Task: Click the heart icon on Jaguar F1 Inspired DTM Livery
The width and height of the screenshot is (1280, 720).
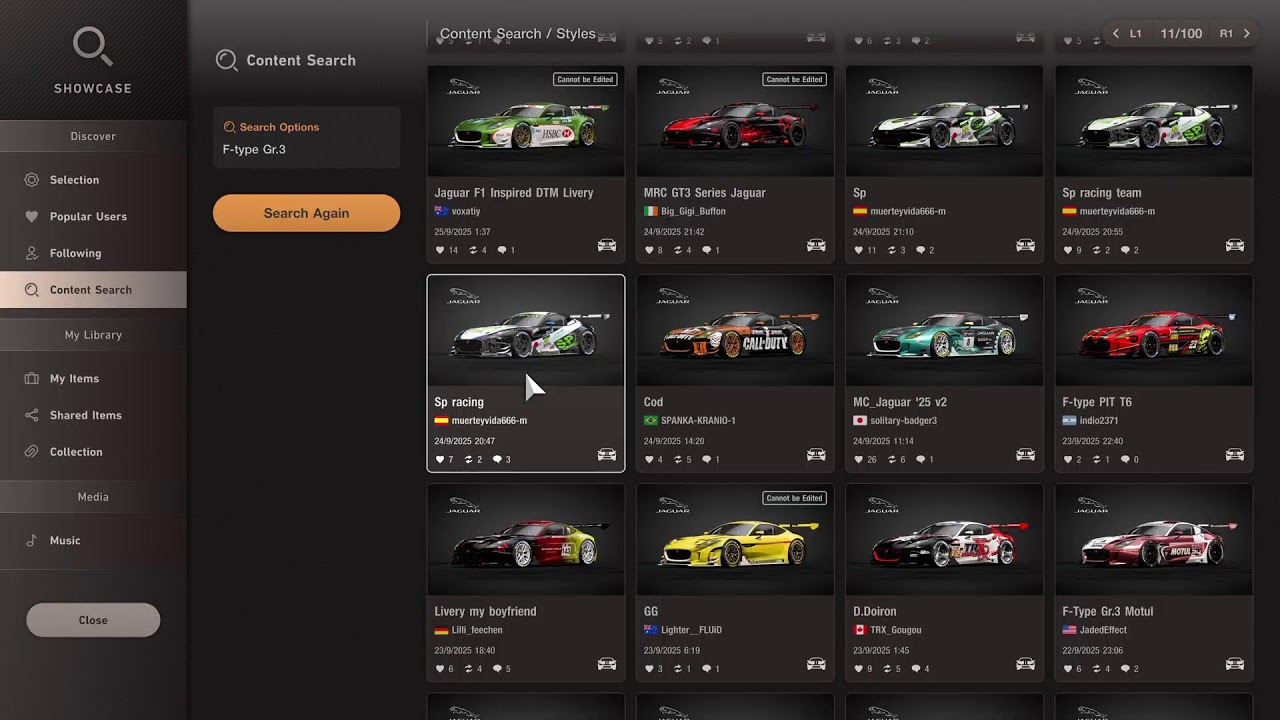Action: (x=440, y=250)
